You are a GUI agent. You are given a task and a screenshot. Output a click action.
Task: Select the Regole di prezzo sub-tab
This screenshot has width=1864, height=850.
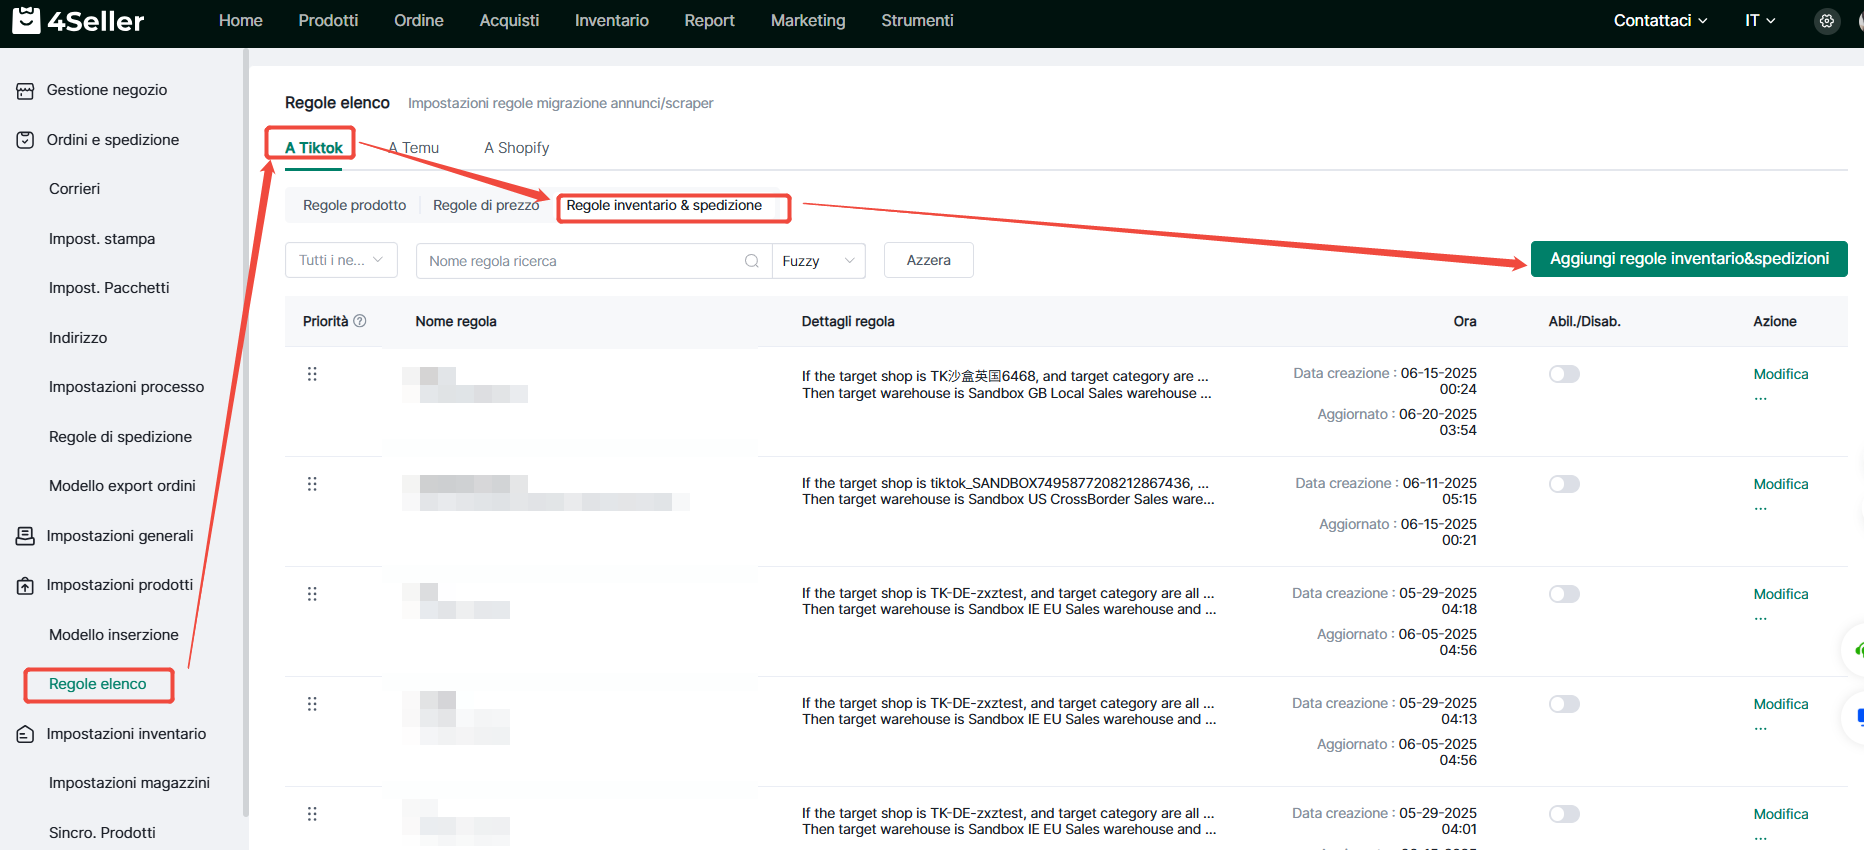pos(486,205)
